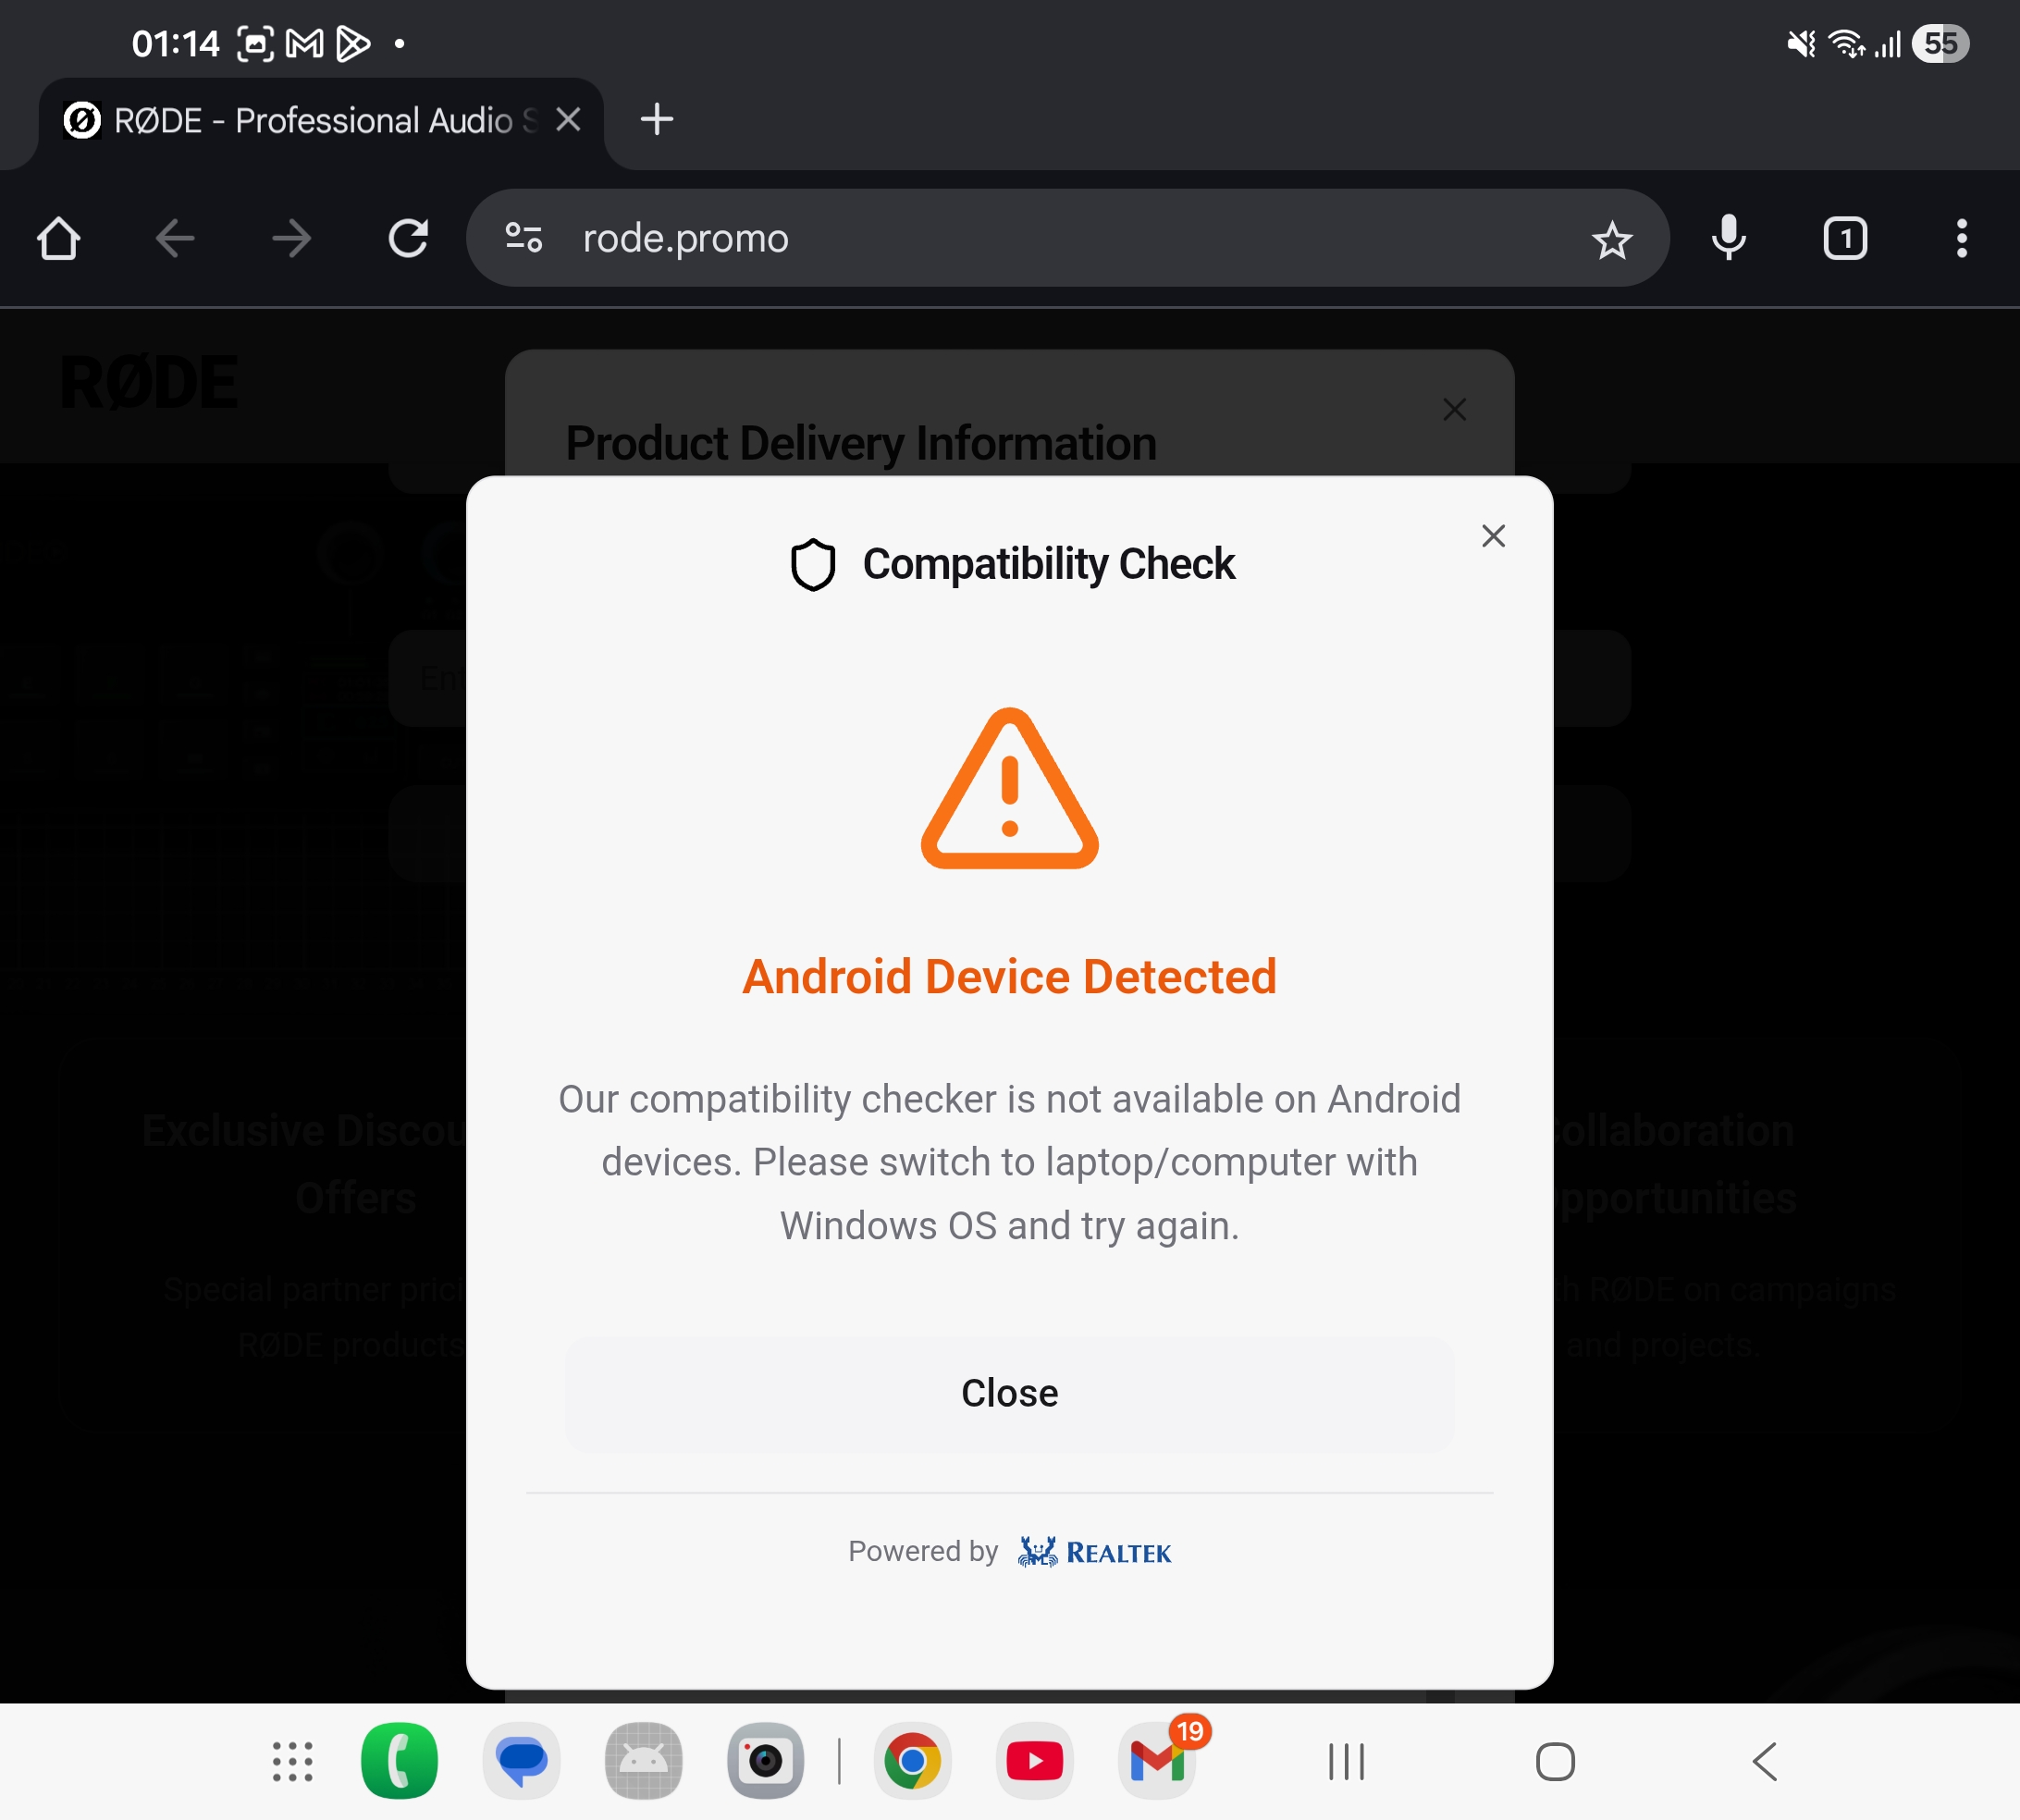Bookmark page with the star icon
2020x1820 pixels.
(1611, 240)
